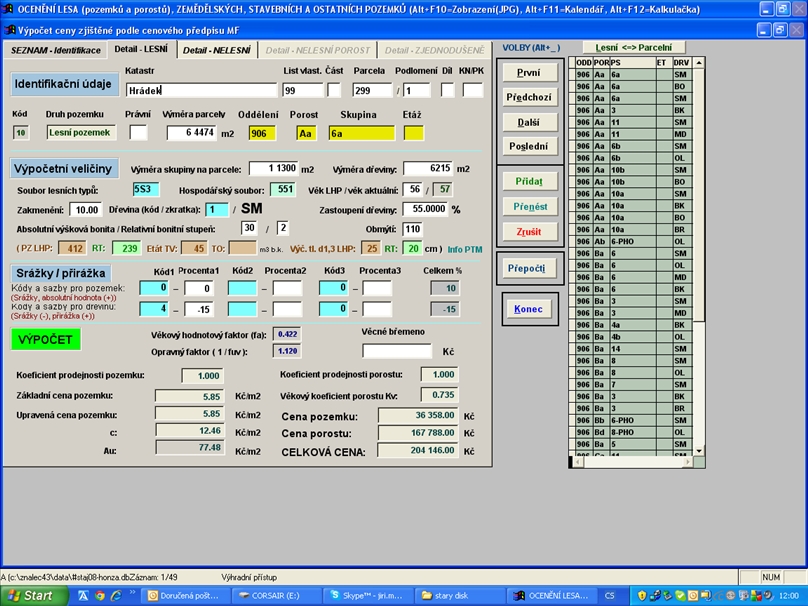Click the Katastr input field containing Hrádek
The width and height of the screenshot is (808, 606).
200,90
